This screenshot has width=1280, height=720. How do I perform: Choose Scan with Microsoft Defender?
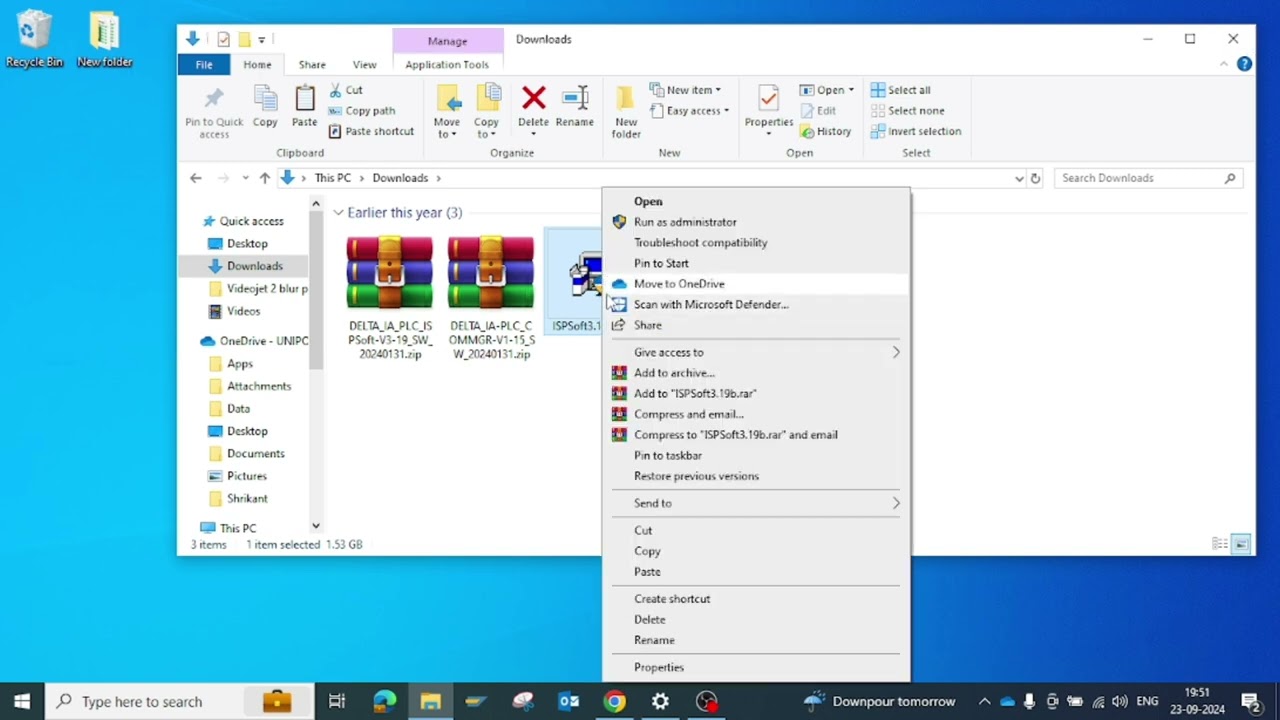point(756,304)
